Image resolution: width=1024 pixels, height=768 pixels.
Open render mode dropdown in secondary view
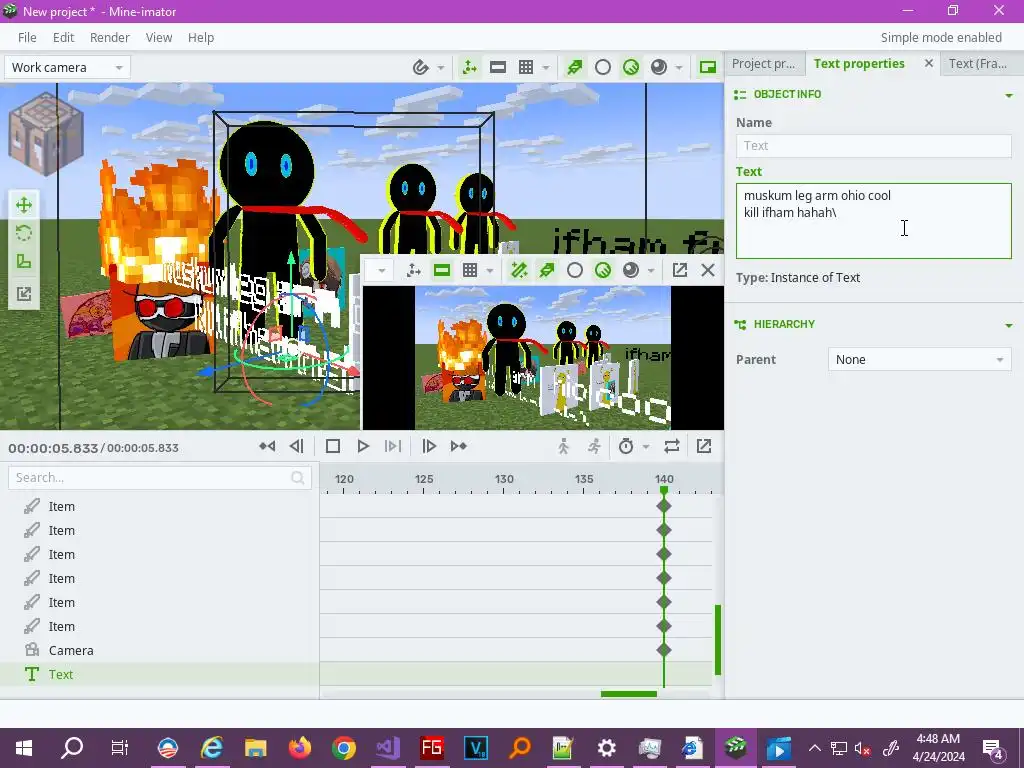point(650,270)
